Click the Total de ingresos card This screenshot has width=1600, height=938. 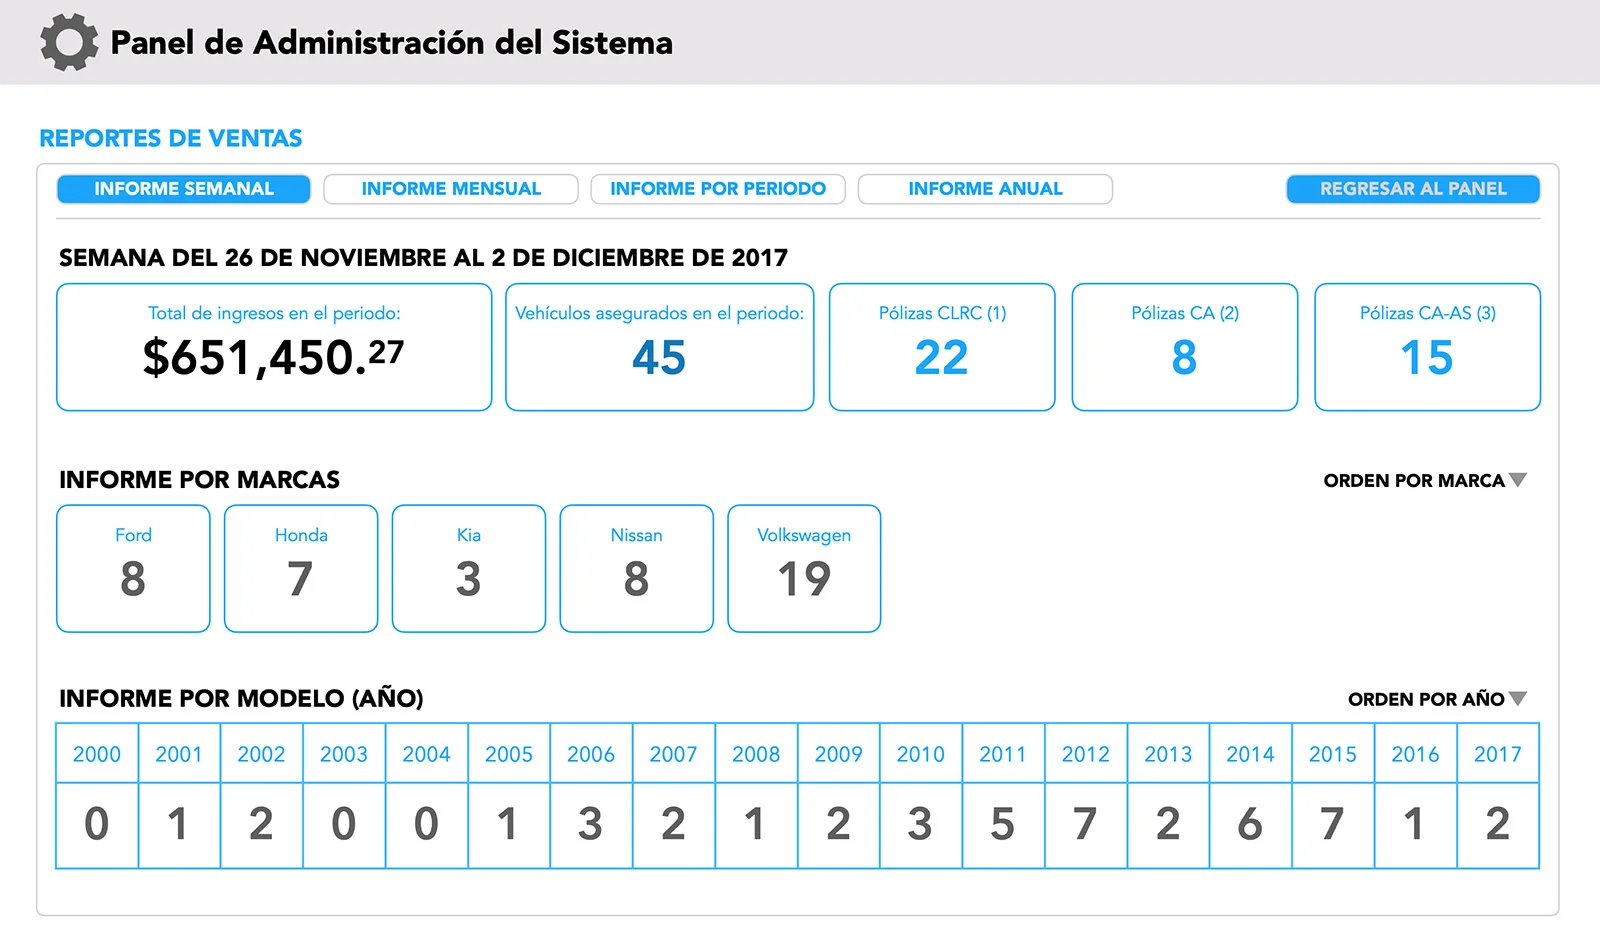tap(274, 347)
